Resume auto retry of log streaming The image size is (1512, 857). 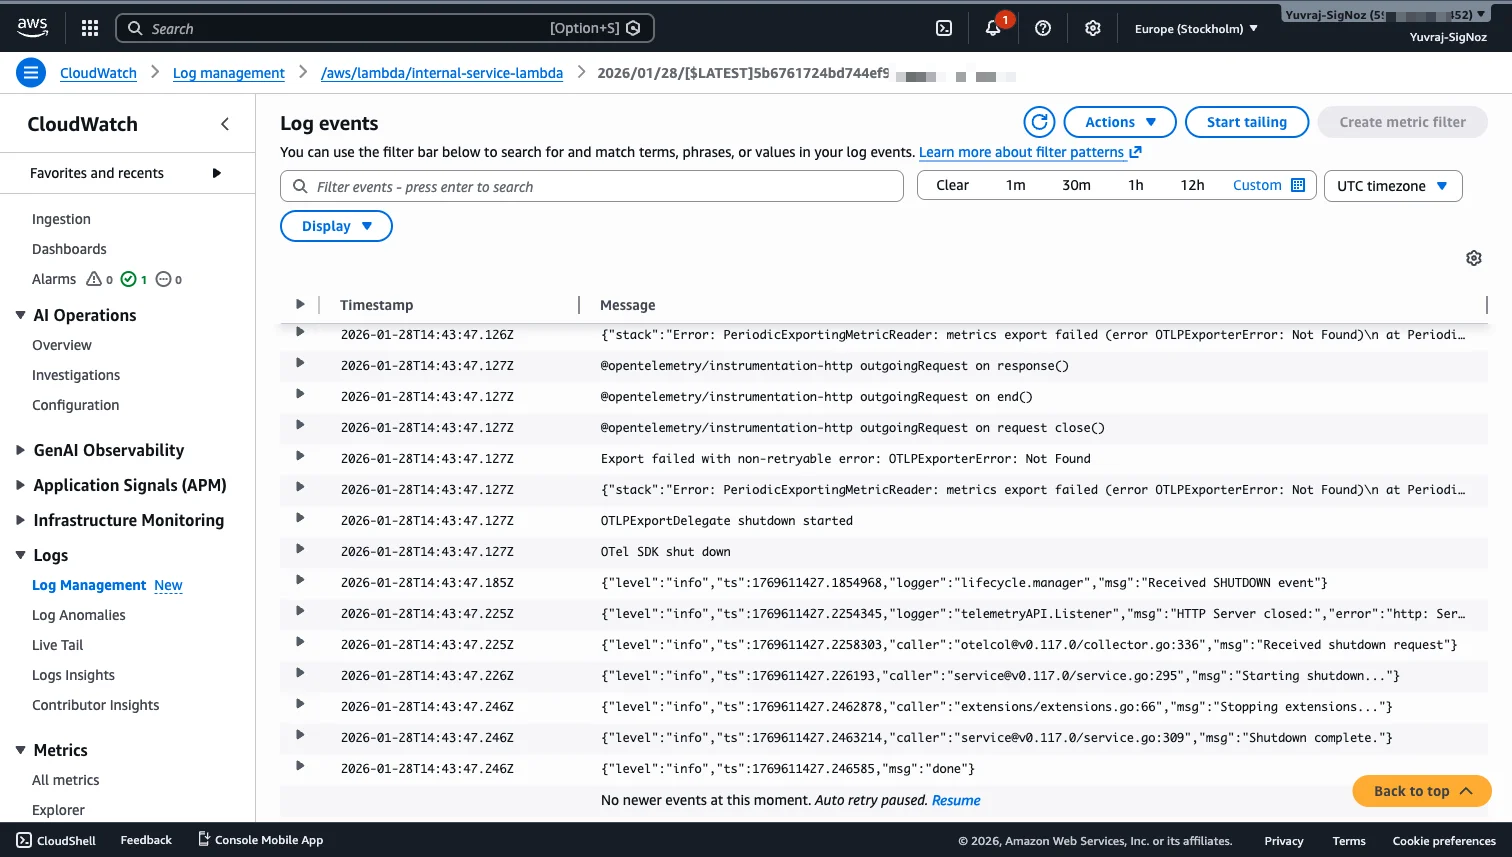(x=956, y=799)
